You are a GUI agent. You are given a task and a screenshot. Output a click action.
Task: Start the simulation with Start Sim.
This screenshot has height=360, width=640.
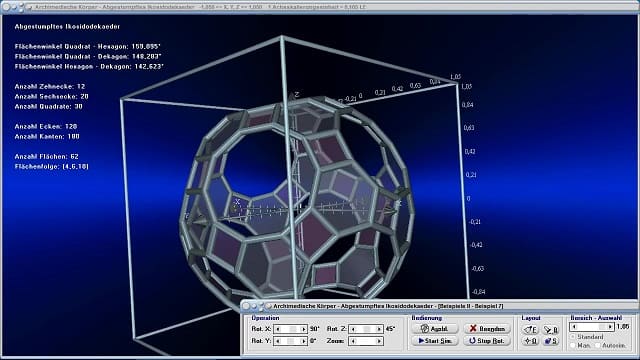click(x=435, y=341)
